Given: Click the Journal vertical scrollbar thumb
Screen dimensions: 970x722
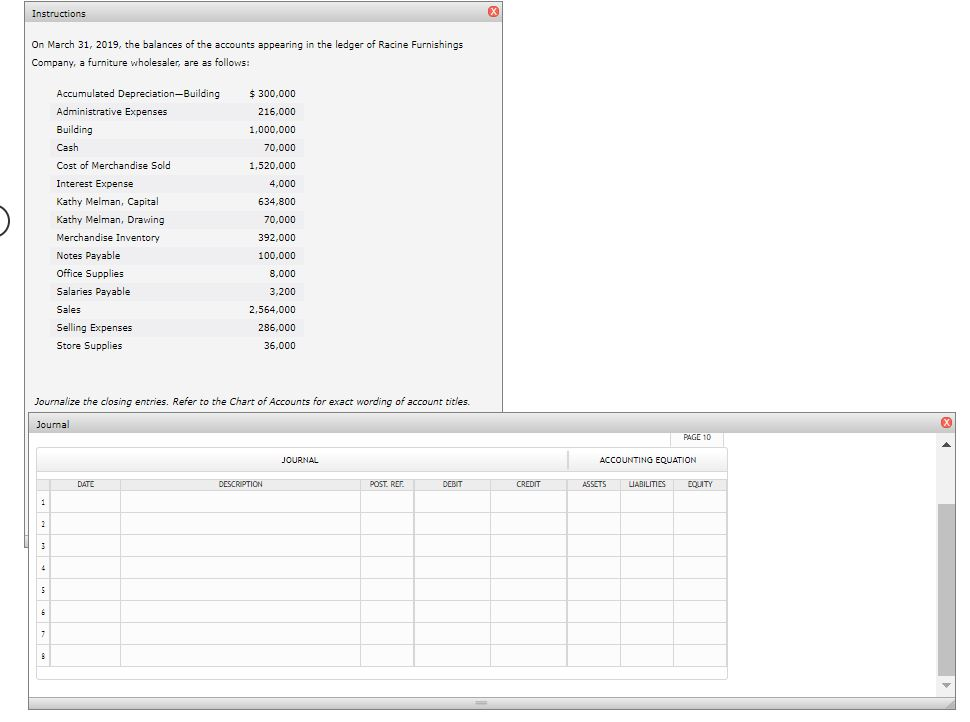Looking at the screenshot, I should (x=947, y=588).
